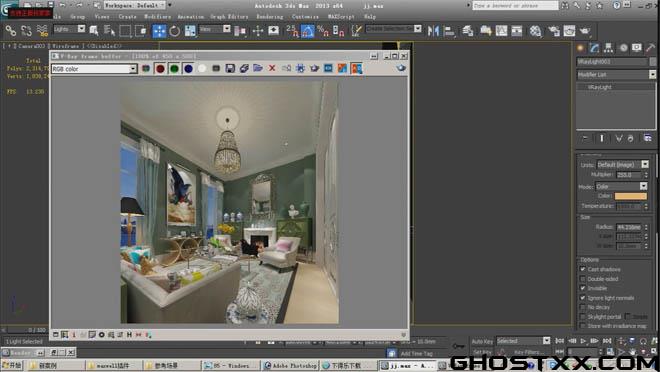660x372 pixels.
Task: Open the light Color swatch
Action: pyautogui.click(x=630, y=196)
